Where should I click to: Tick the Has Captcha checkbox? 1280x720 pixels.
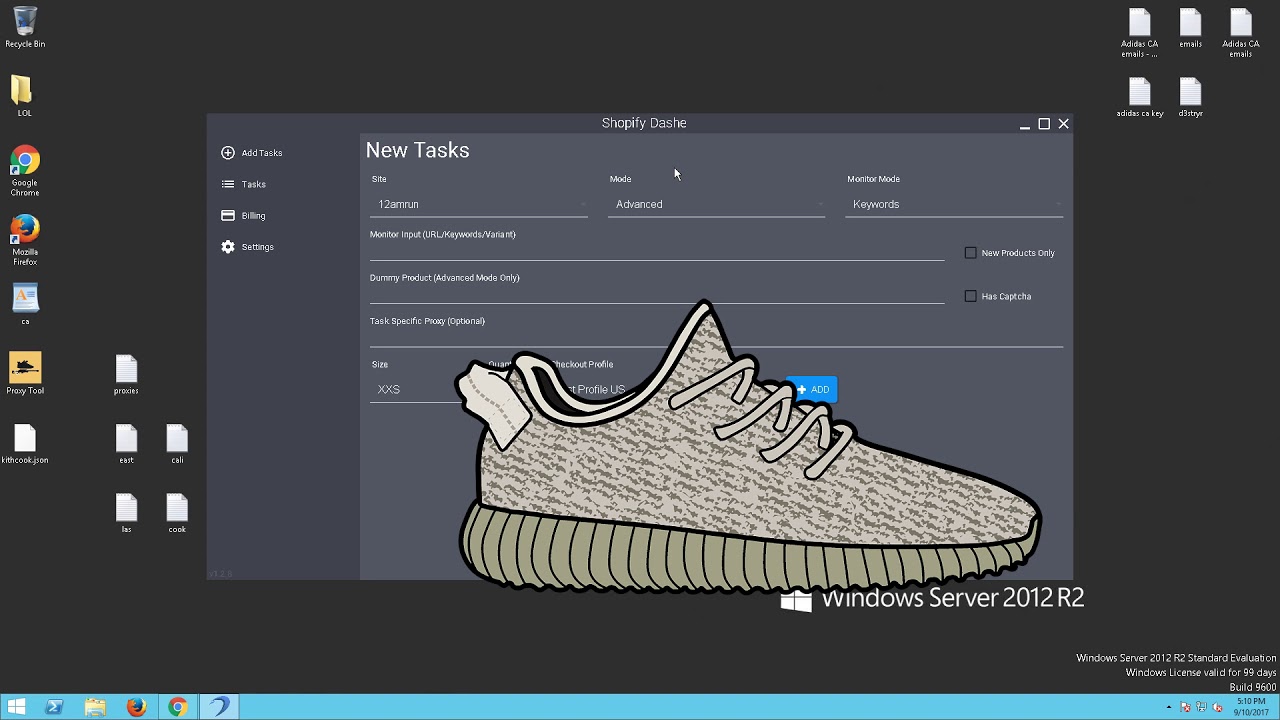click(x=970, y=296)
